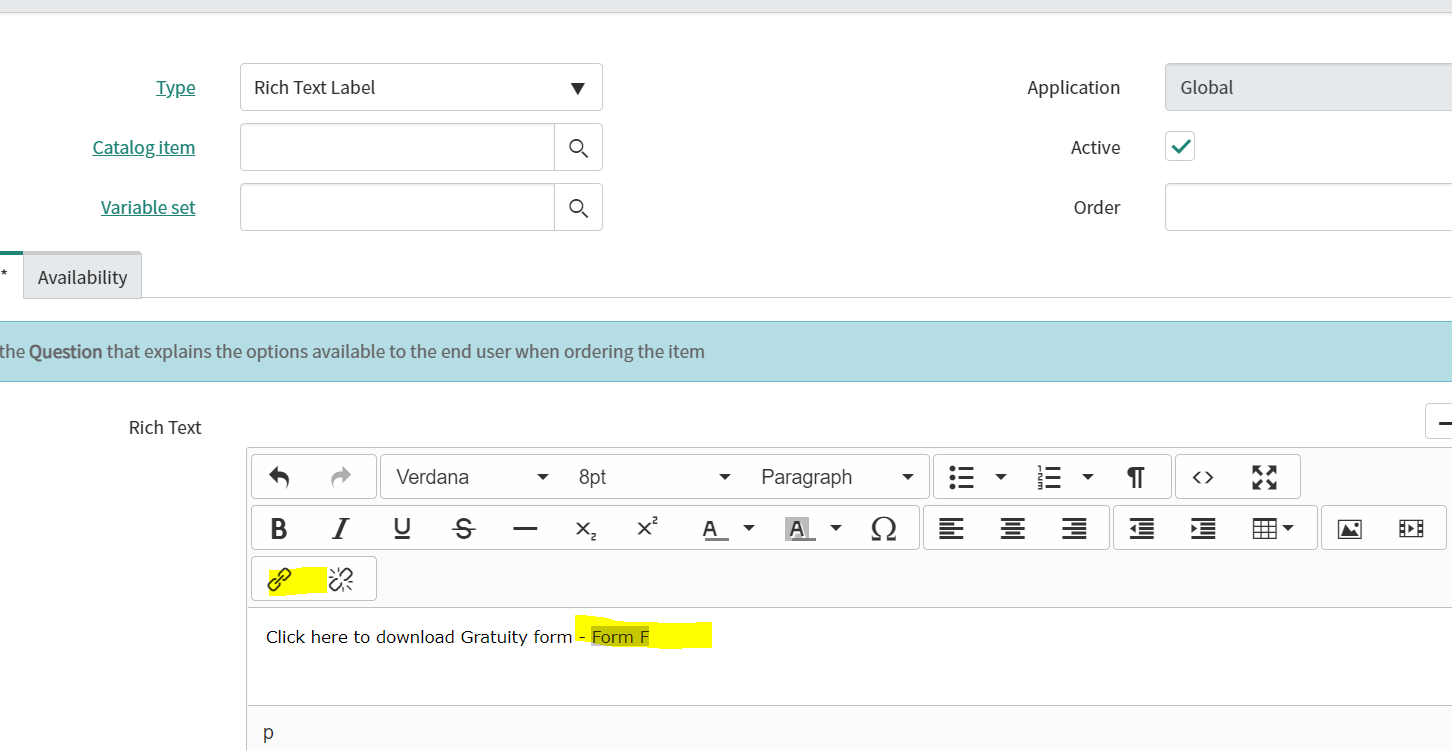The width and height of the screenshot is (1452, 750).
Task: Open the Paragraph style dropdown
Action: [838, 477]
